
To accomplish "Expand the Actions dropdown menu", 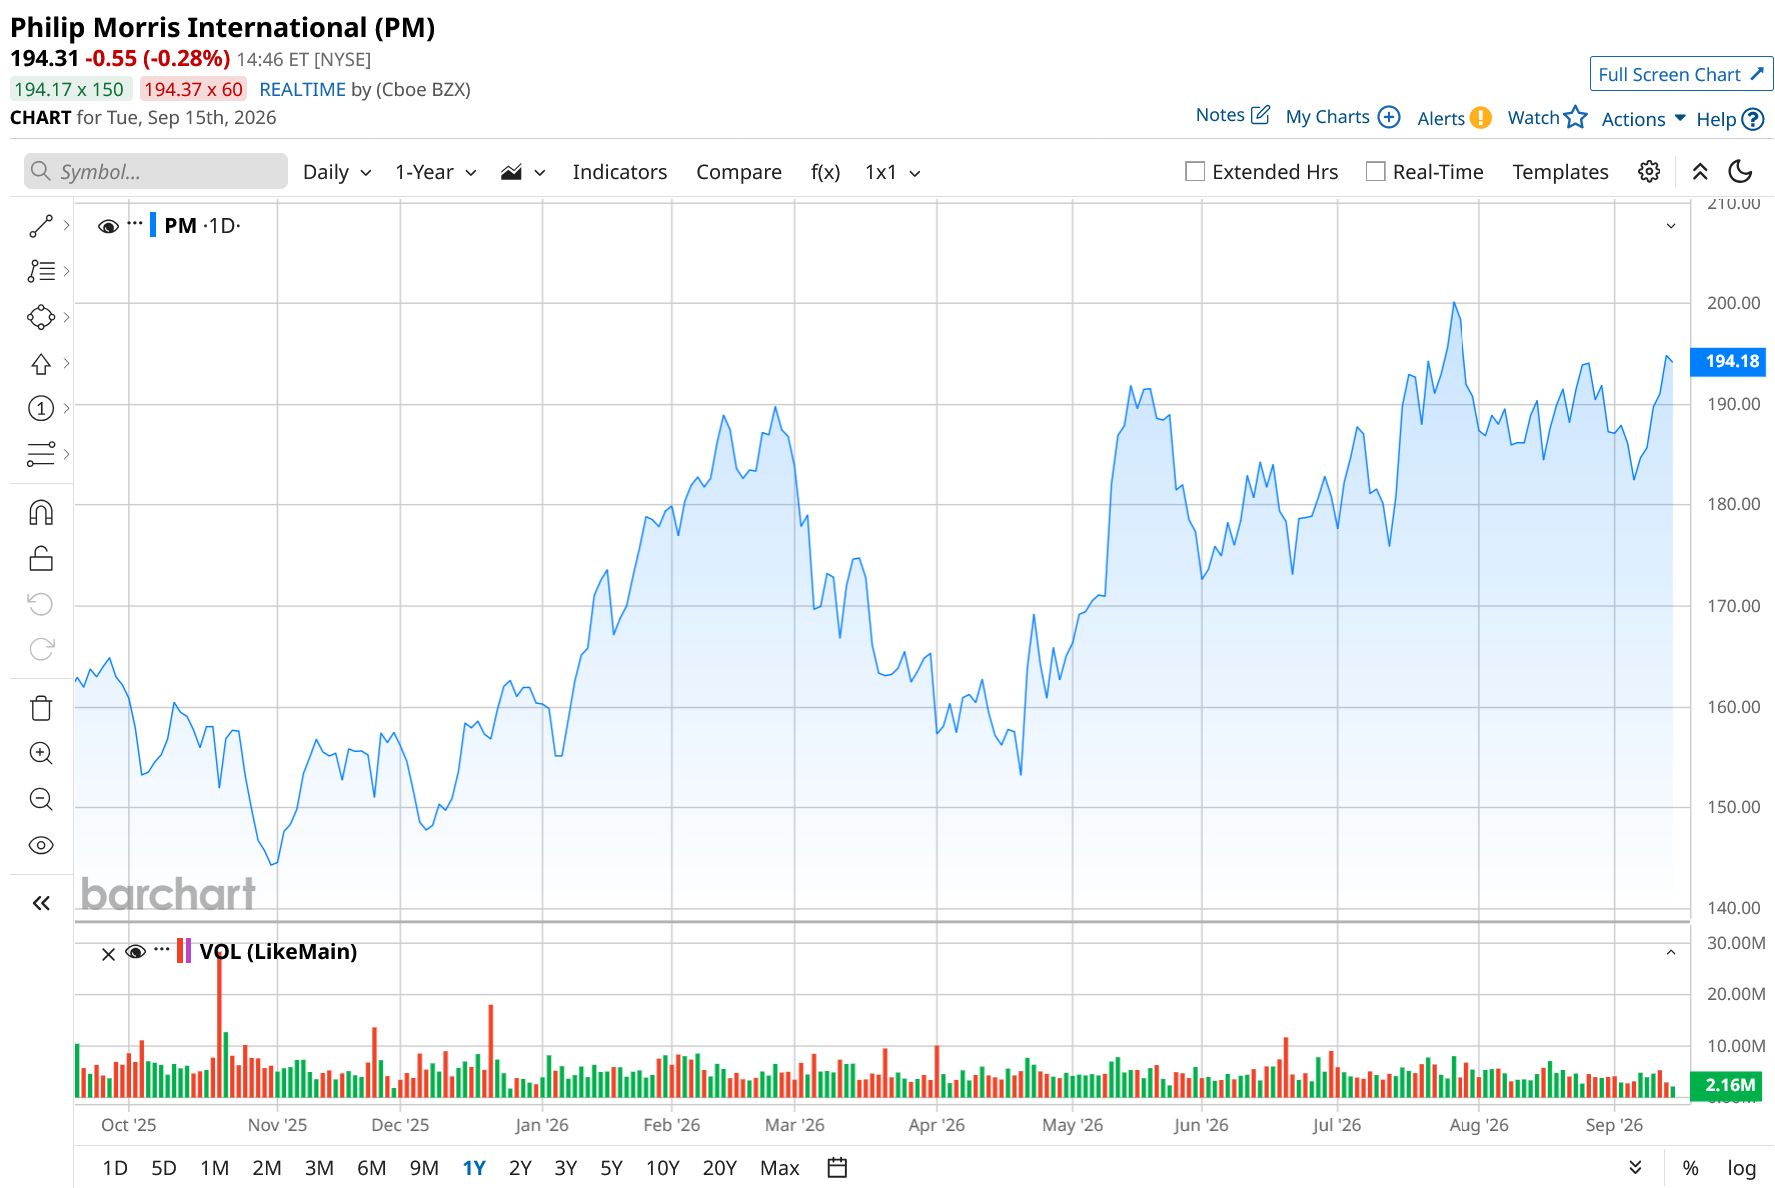I will (x=1643, y=119).
